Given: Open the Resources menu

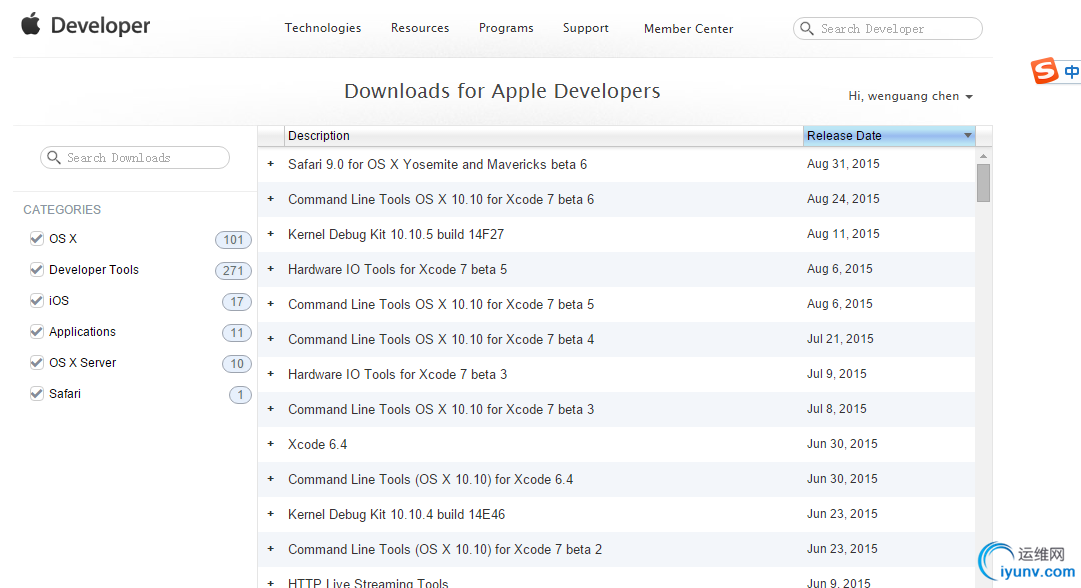Looking at the screenshot, I should pos(420,28).
